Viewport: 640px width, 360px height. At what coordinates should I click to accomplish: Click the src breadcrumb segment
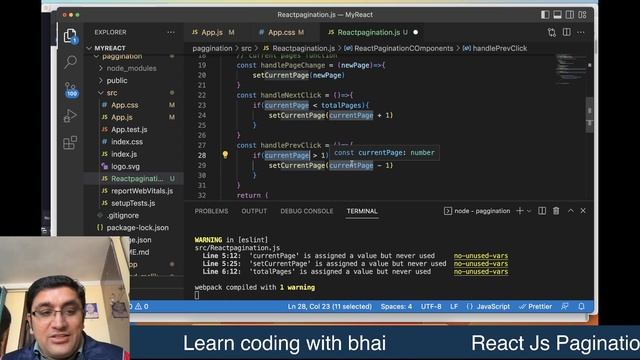(246, 48)
